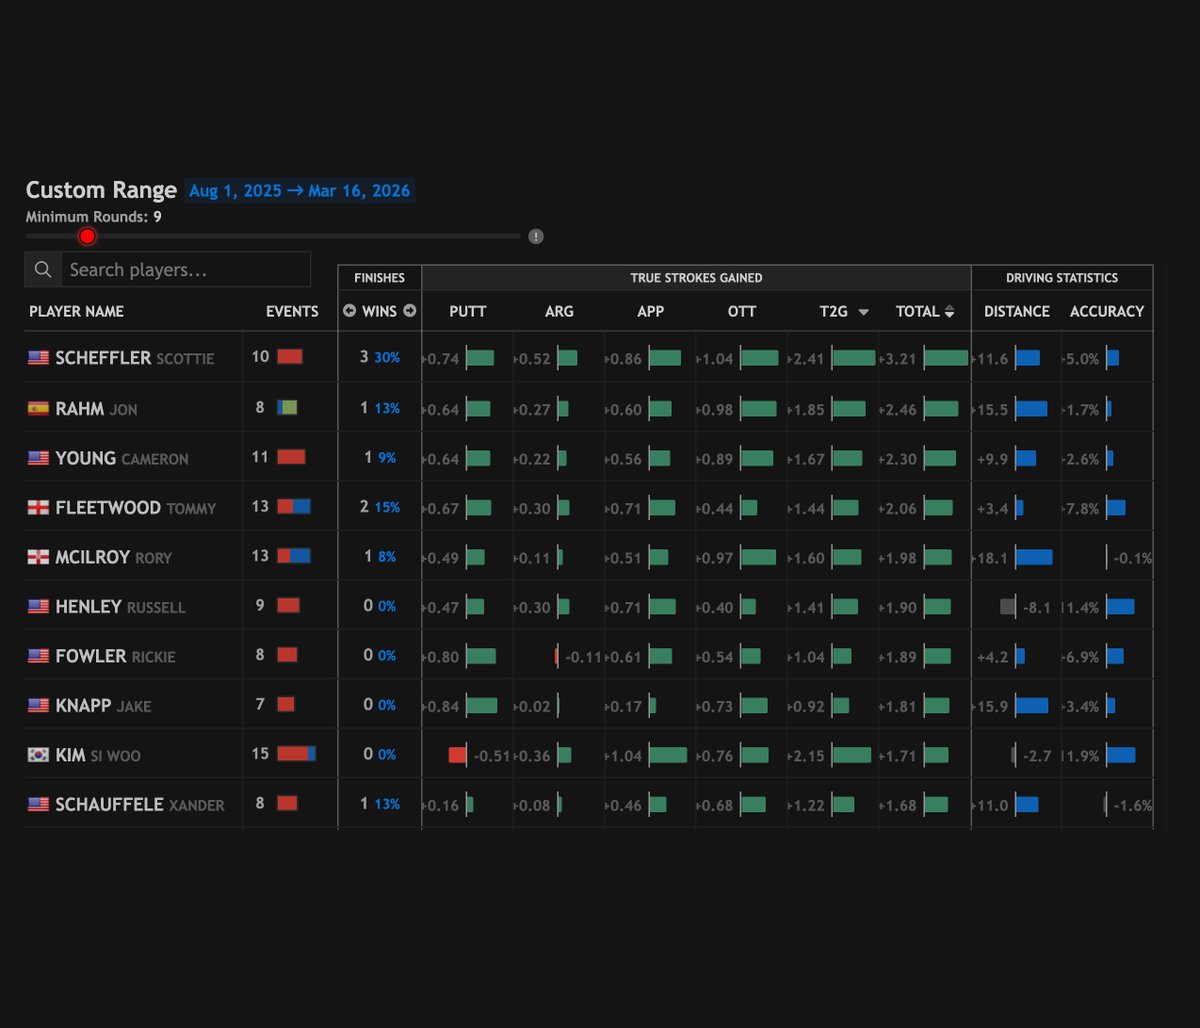Open player SCHEFFLER Scottie
This screenshot has height=1028, width=1200.
coord(135,358)
